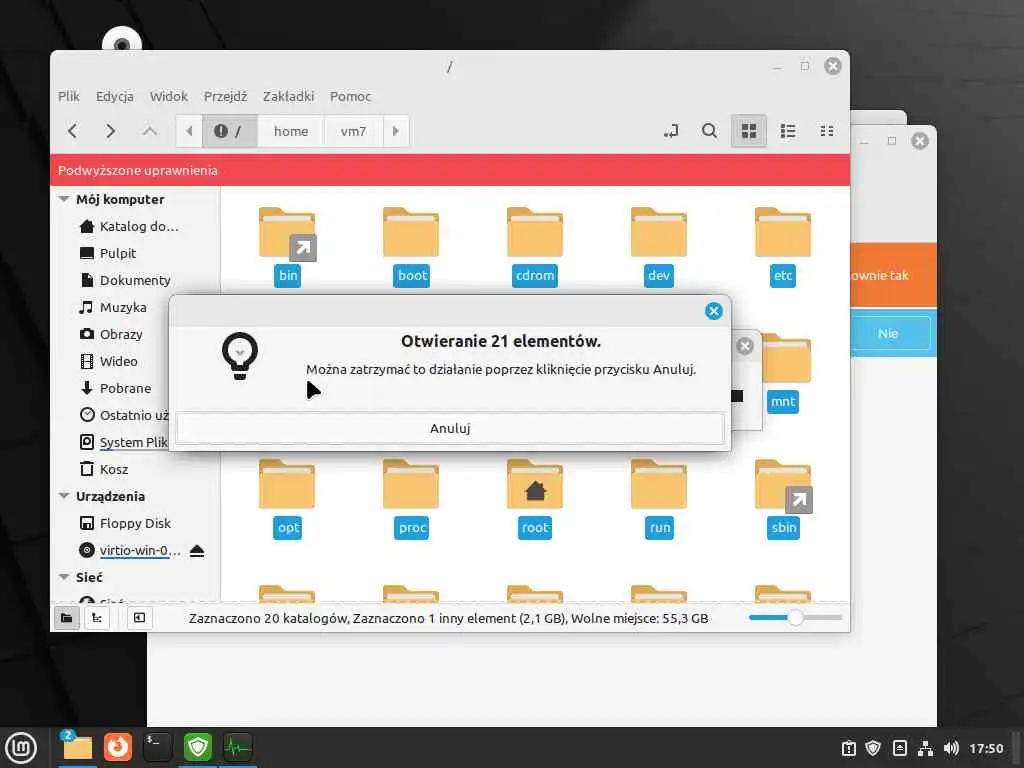Close the 'Otwieranie 21 elementów' dialog
This screenshot has height=768, width=1024.
(714, 311)
